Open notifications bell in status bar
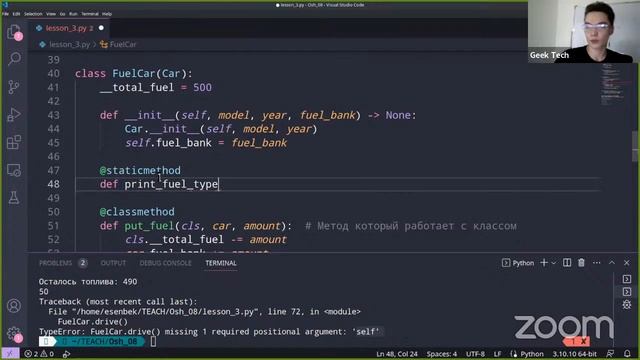640x360 pixels. (x=627, y=353)
